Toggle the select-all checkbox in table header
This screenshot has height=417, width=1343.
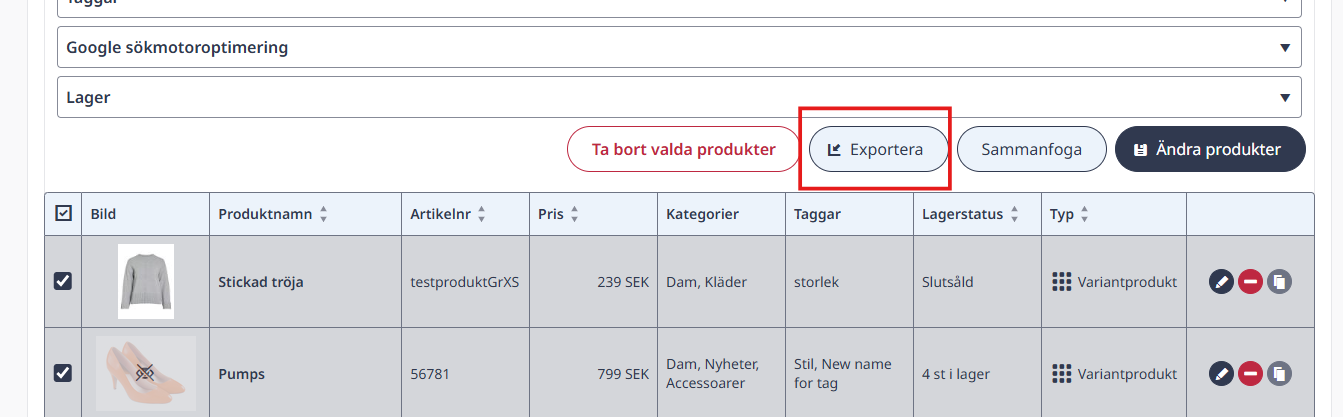click(x=63, y=213)
